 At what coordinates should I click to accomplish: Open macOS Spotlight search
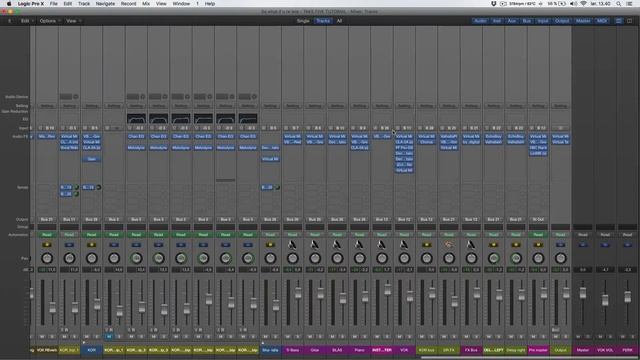tap(619, 4)
